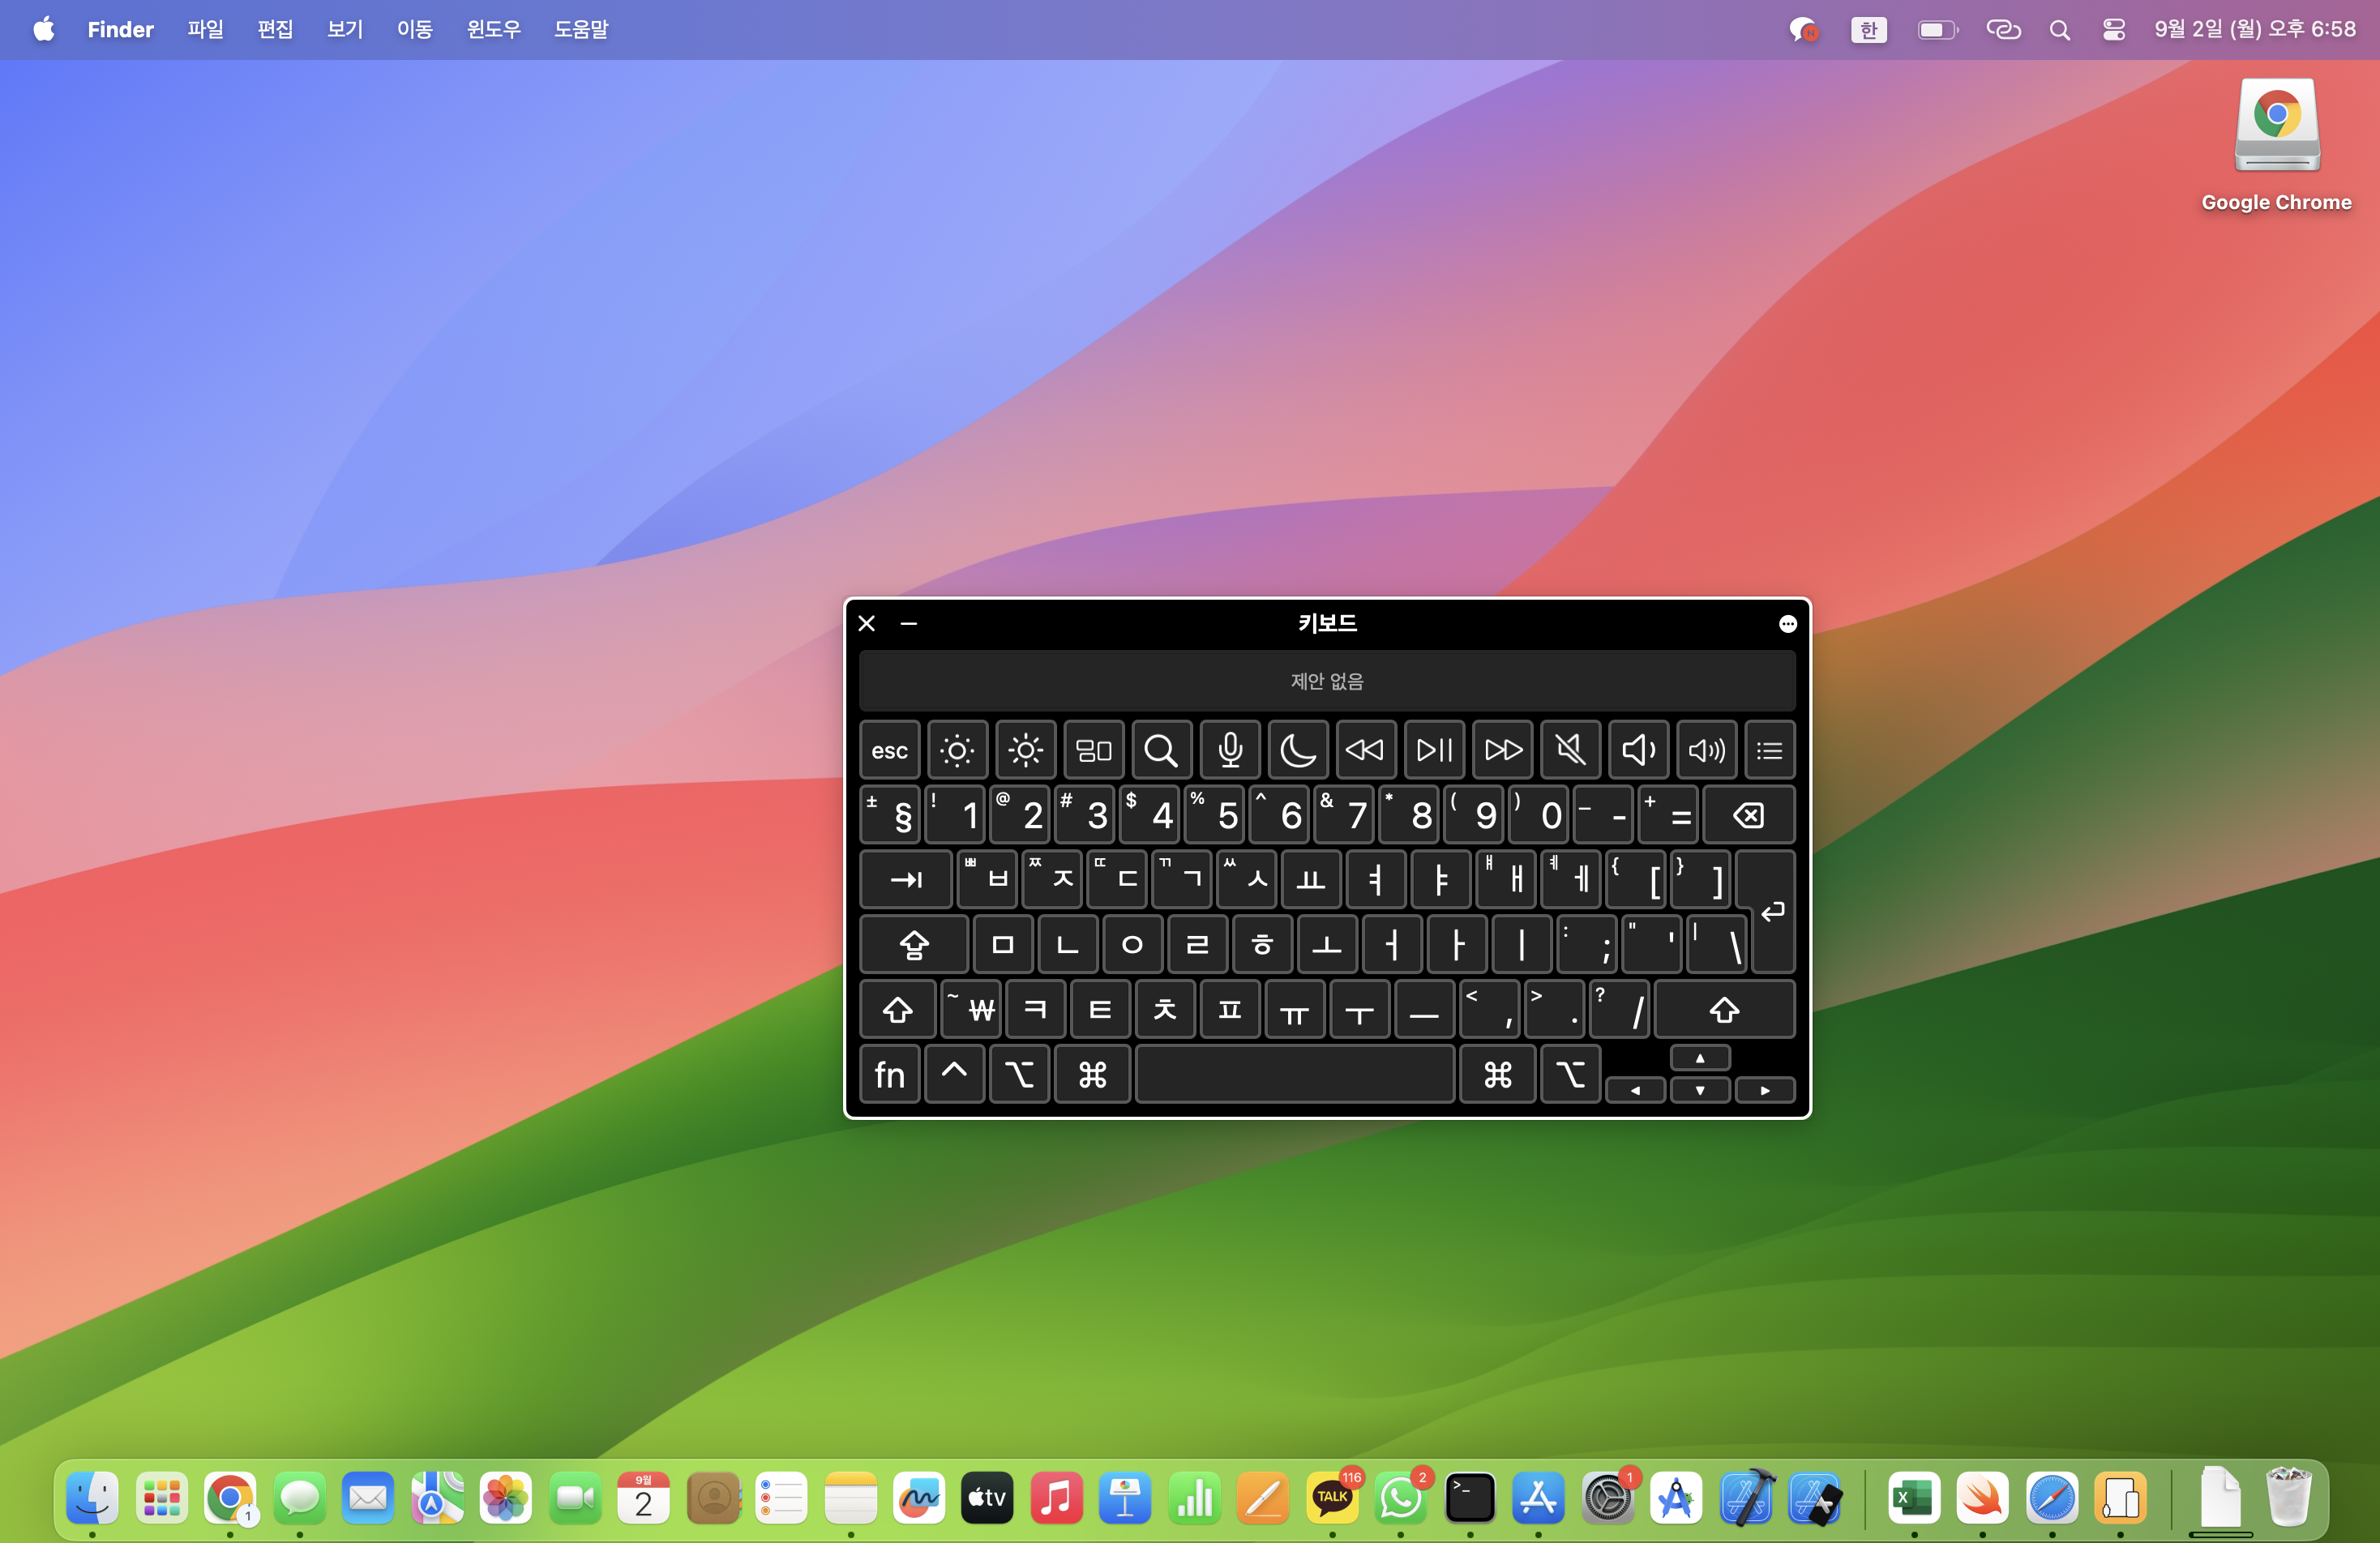
Task: Toggle the fn modifier key
Action: [x=889, y=1074]
